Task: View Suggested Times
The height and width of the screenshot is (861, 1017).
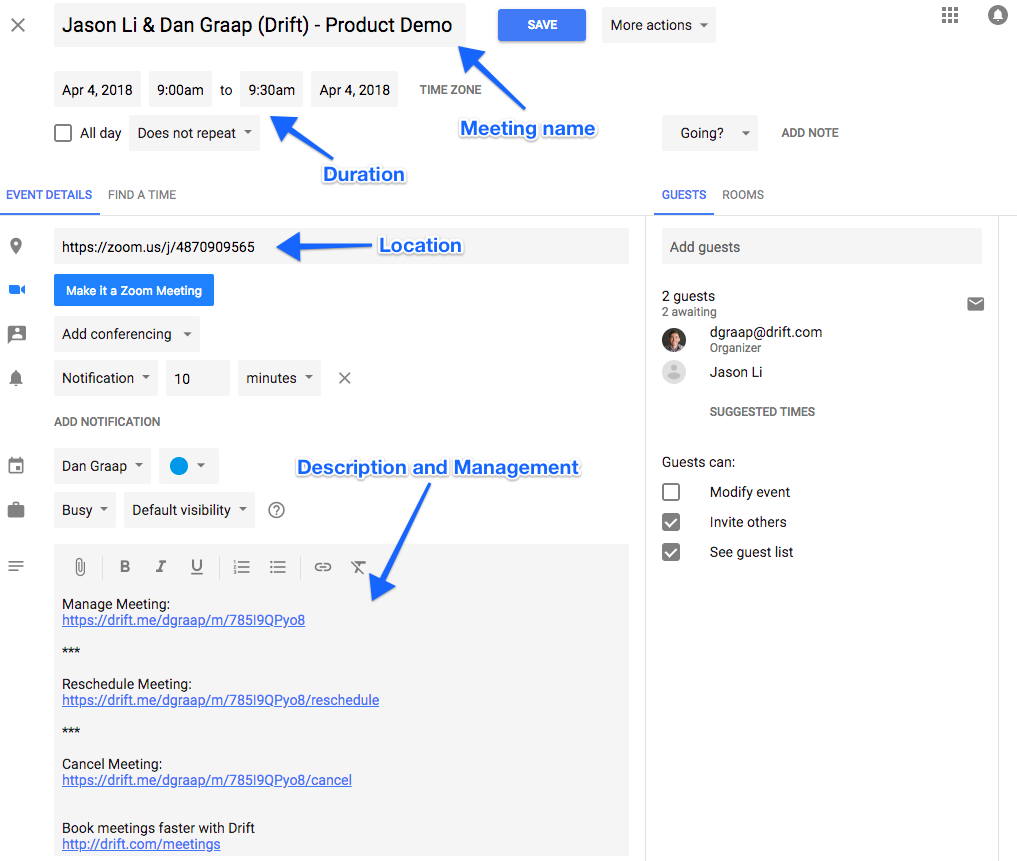Action: [762, 412]
